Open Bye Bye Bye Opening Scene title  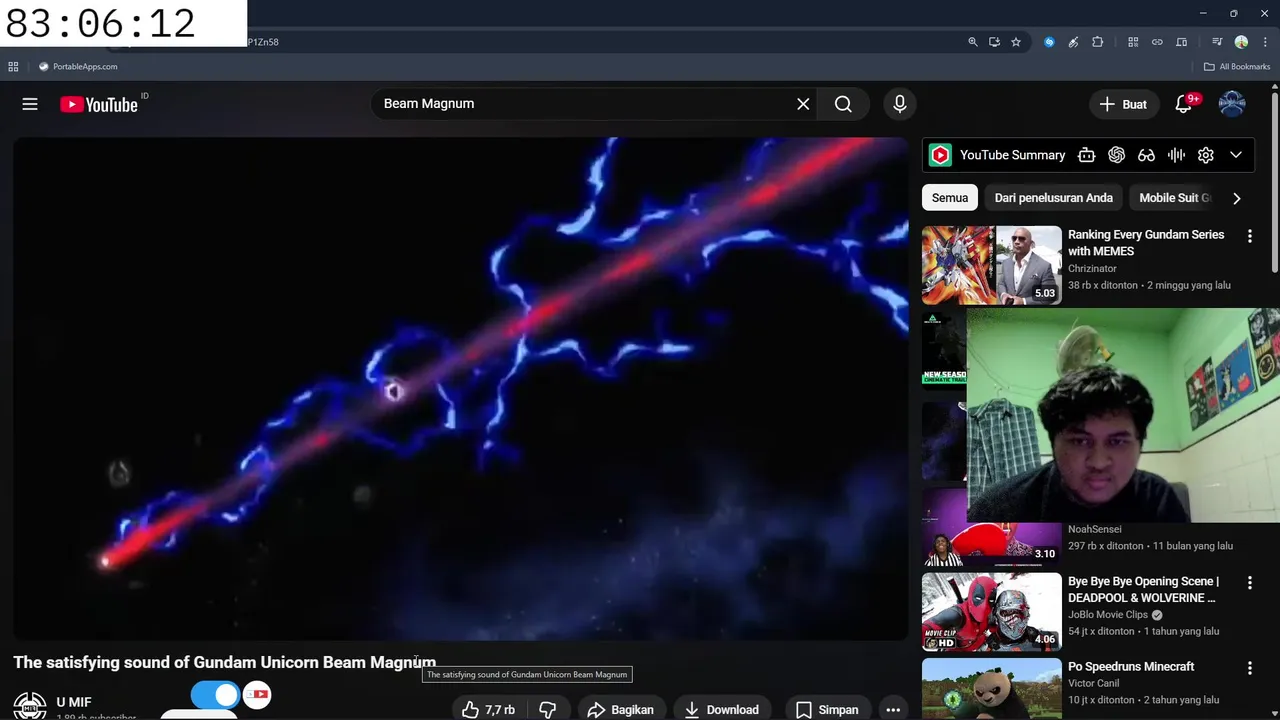(x=1144, y=589)
